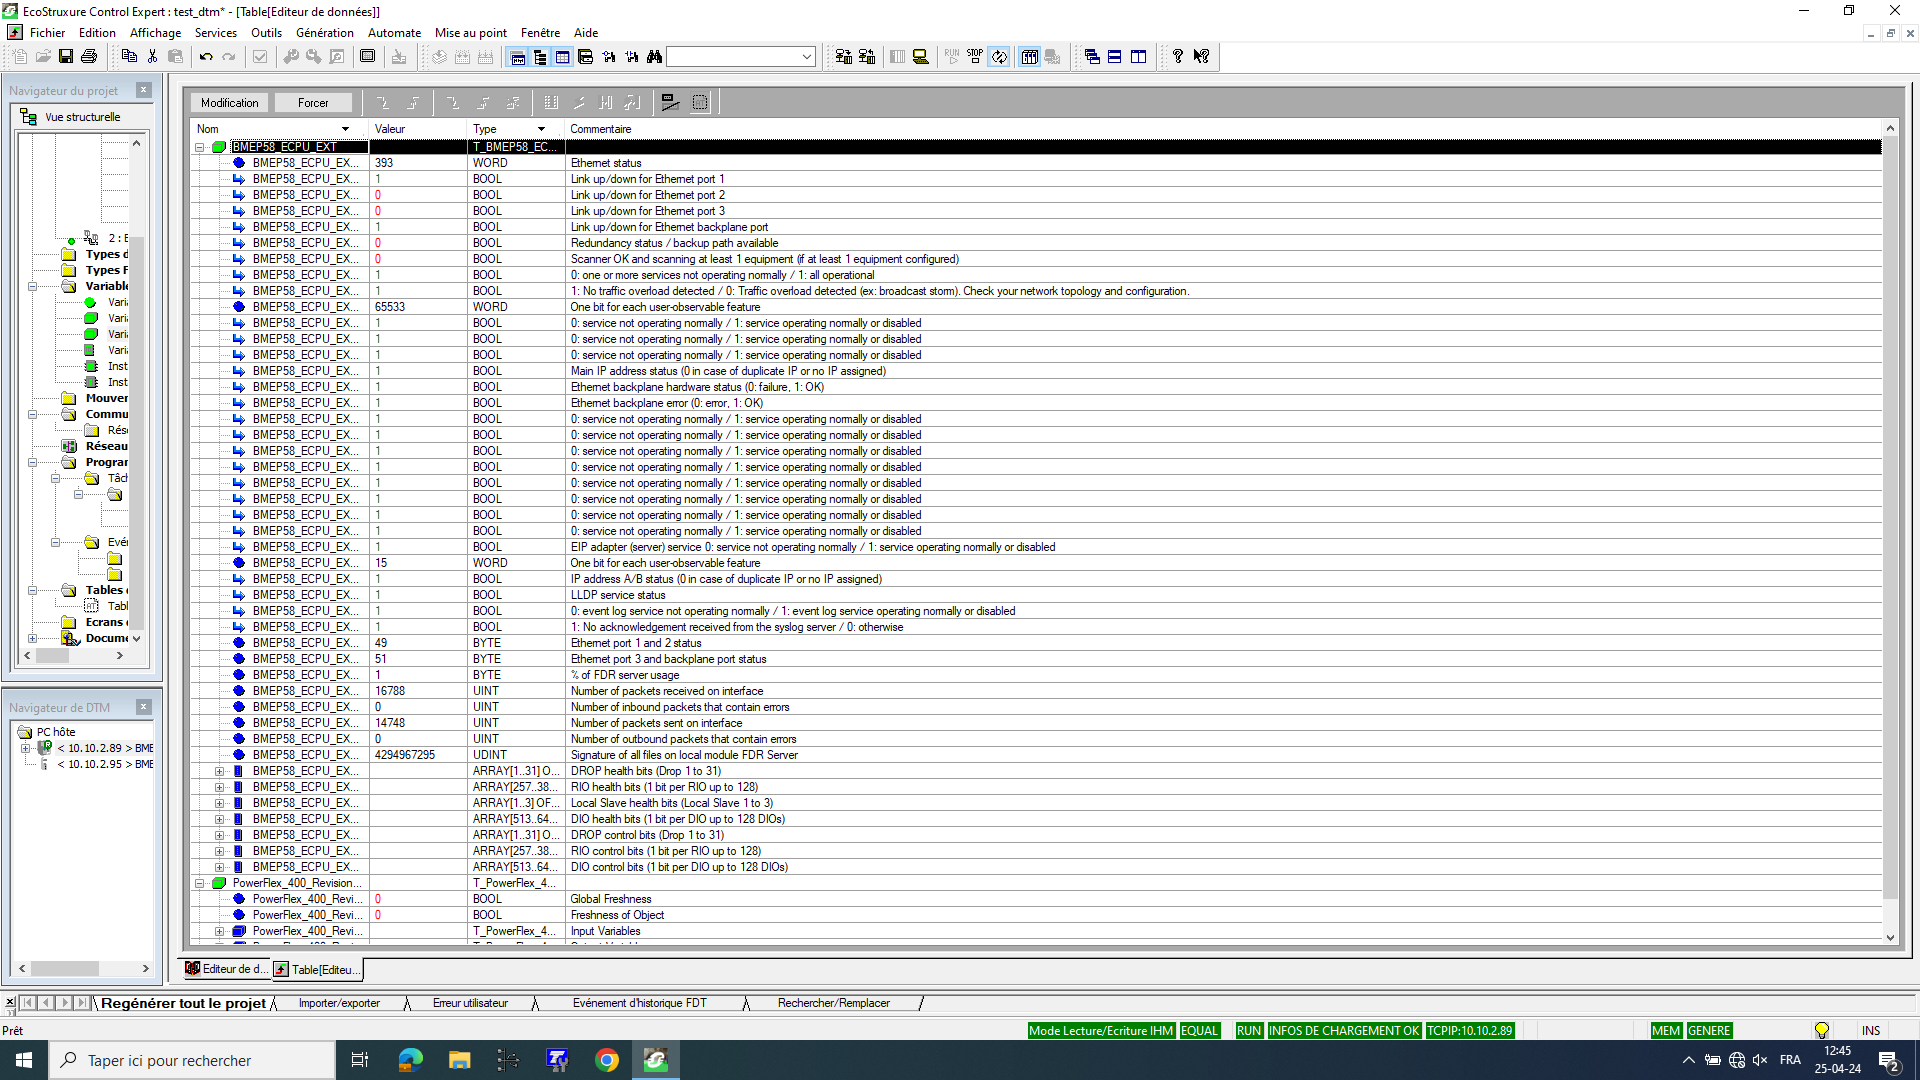This screenshot has width=1920, height=1080.
Task: Collapse the BMEP58_ECPU_EXT variable node
Action: pos(200,147)
